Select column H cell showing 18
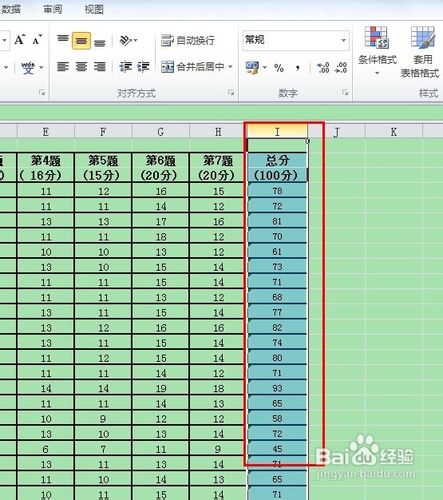The height and width of the screenshot is (500, 443). (x=218, y=389)
